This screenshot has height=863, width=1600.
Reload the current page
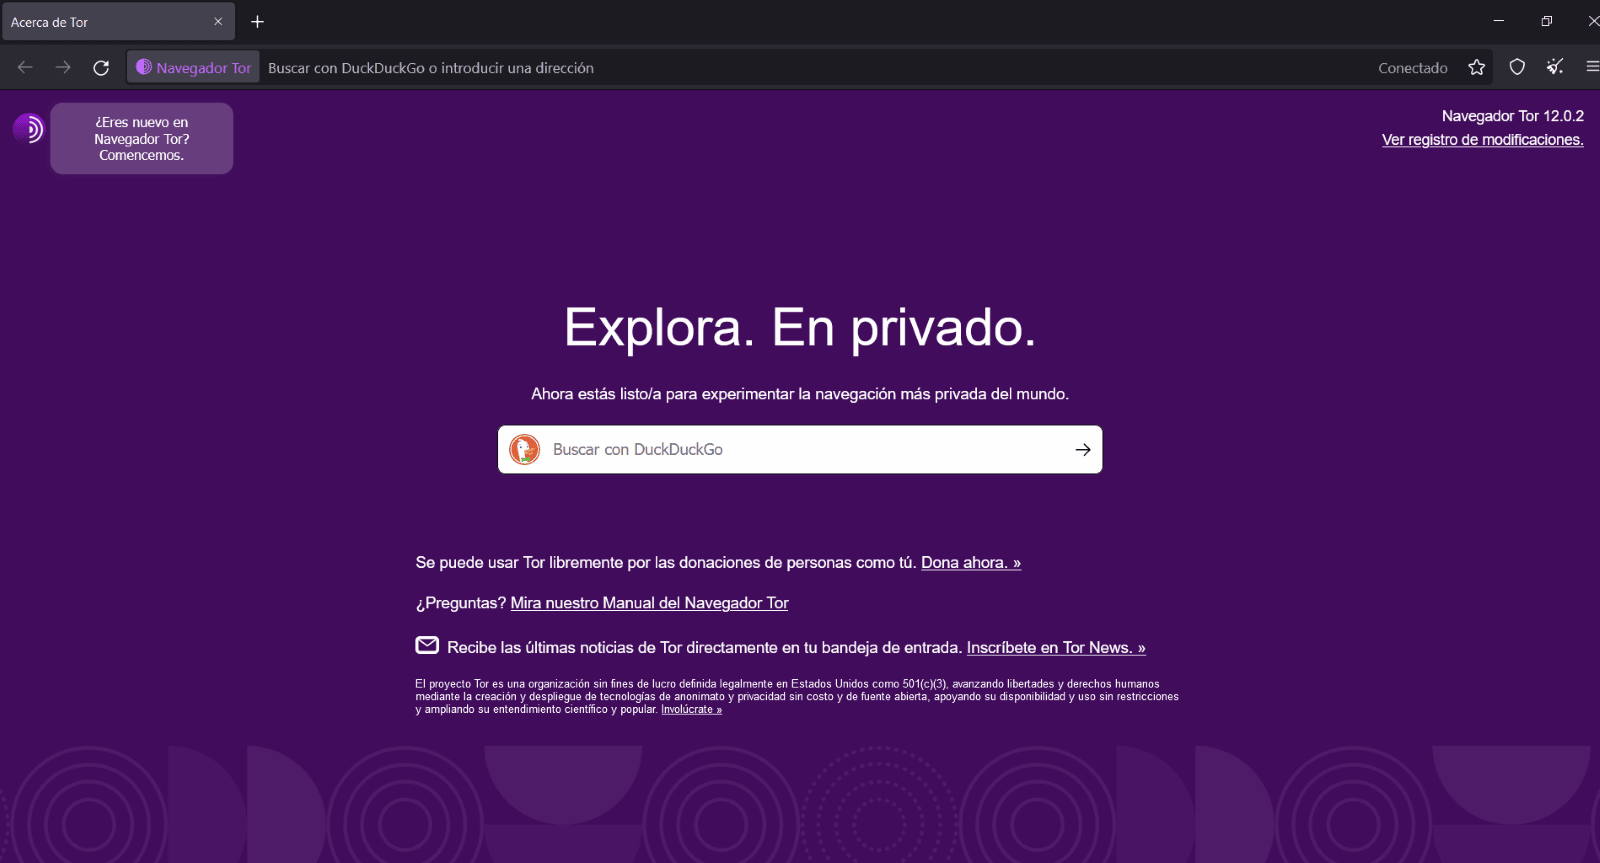pos(101,67)
